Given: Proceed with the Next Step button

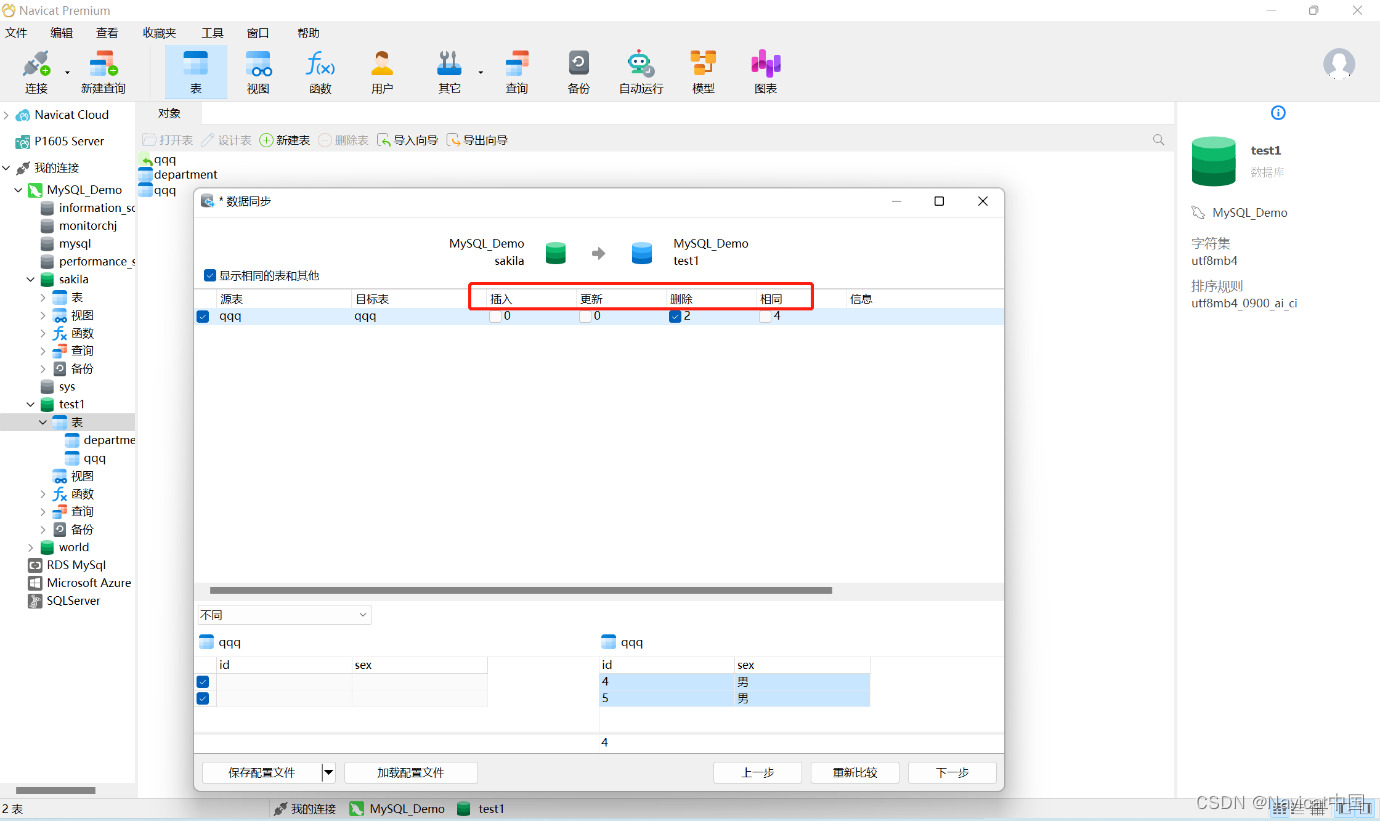Looking at the screenshot, I should [952, 773].
